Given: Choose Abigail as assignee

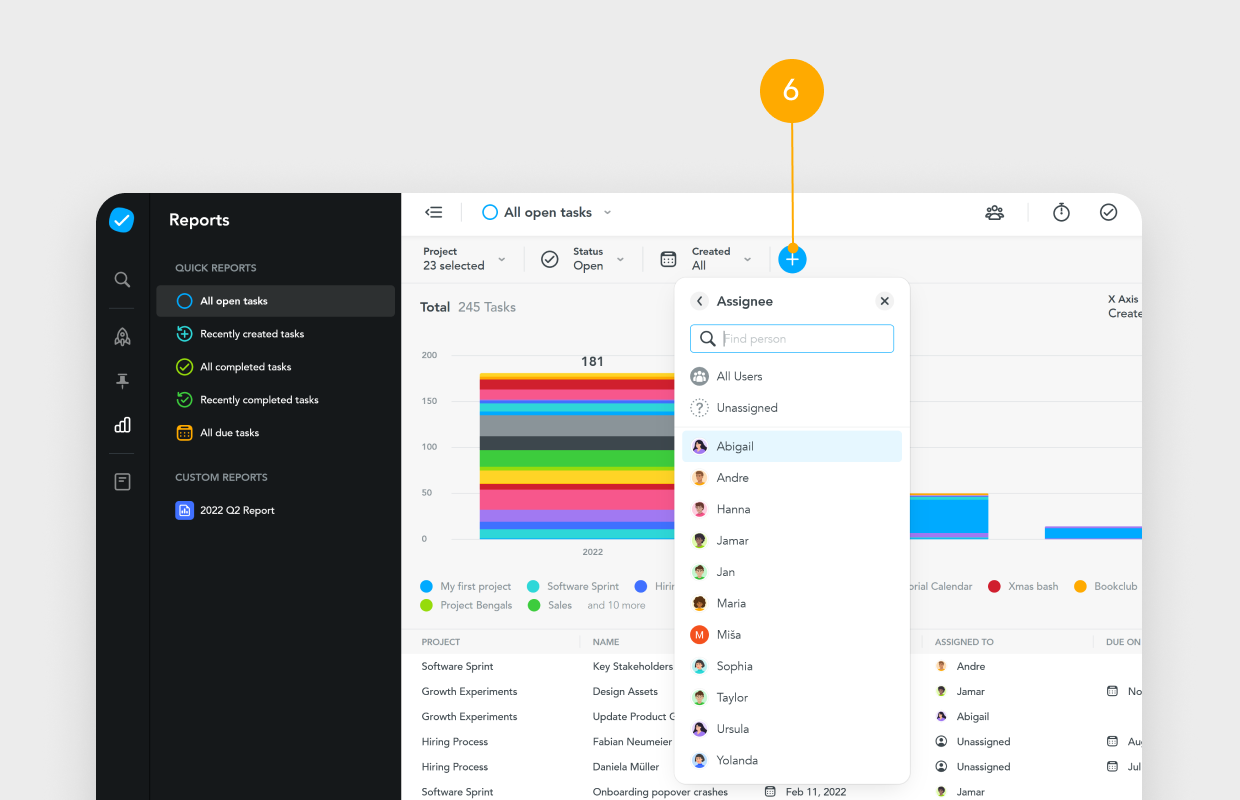Looking at the screenshot, I should click(792, 446).
